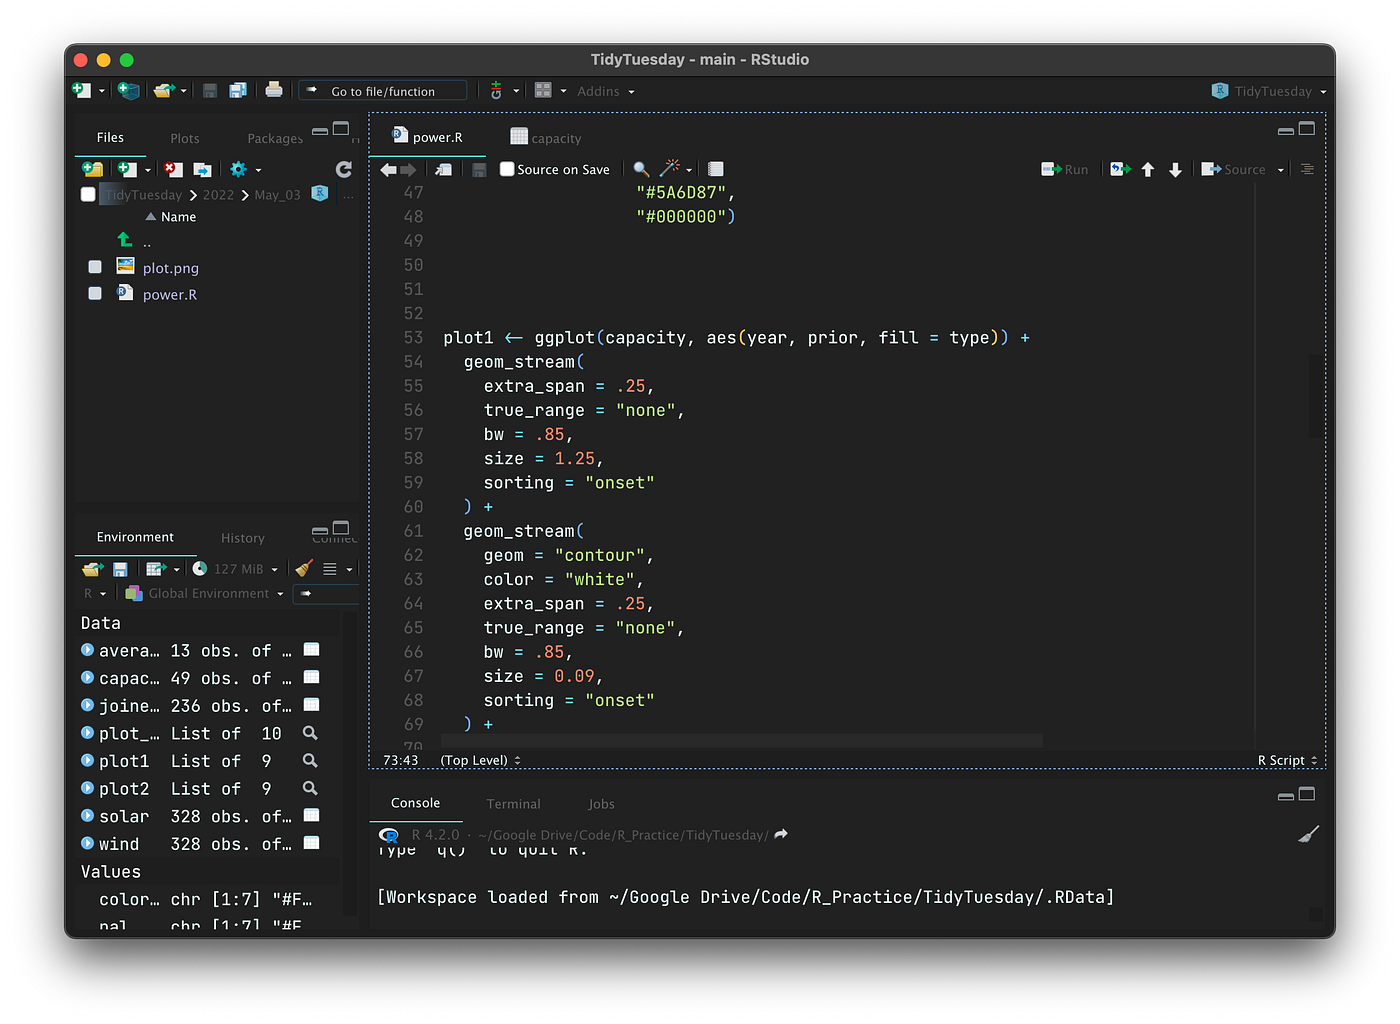Click the save all files icon
Viewport: 1400px width, 1024px height.
click(238, 90)
